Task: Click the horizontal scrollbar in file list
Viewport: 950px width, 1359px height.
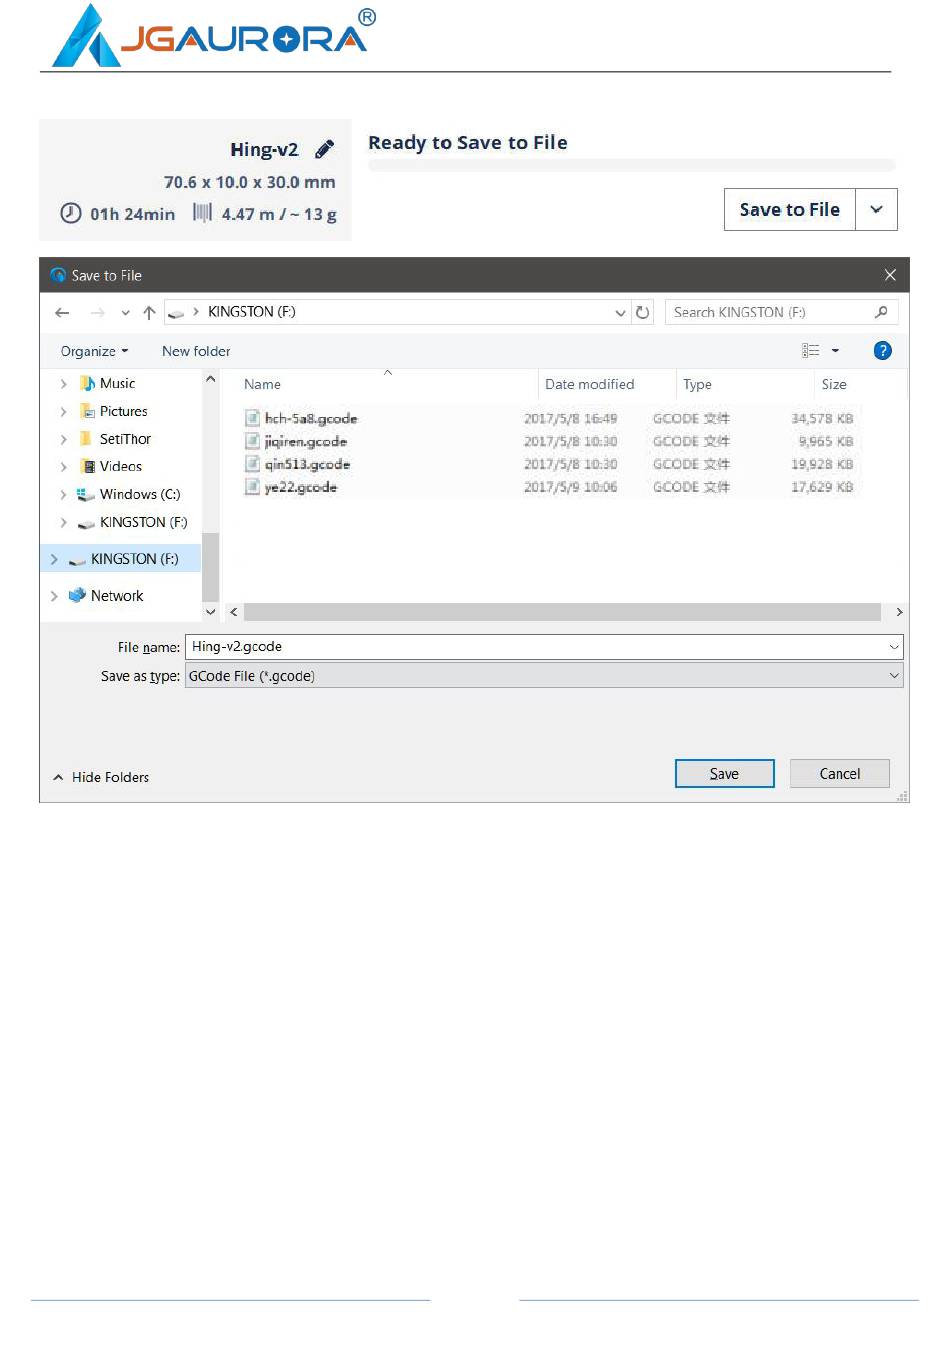Action: (562, 612)
